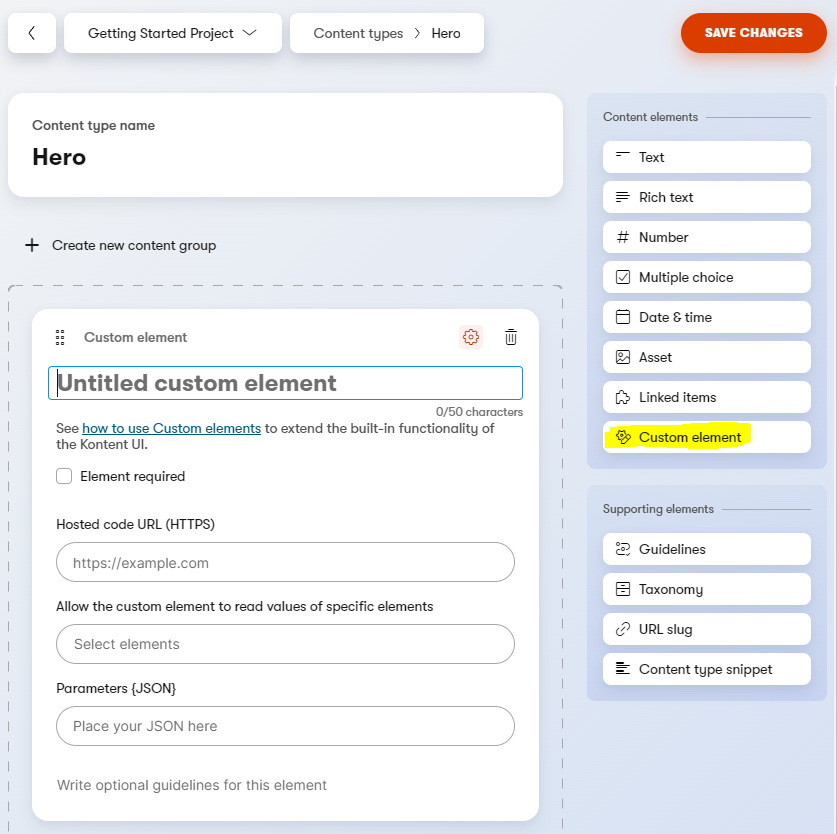Grab the custom element drag handle
This screenshot has width=837, height=834.
click(60, 337)
